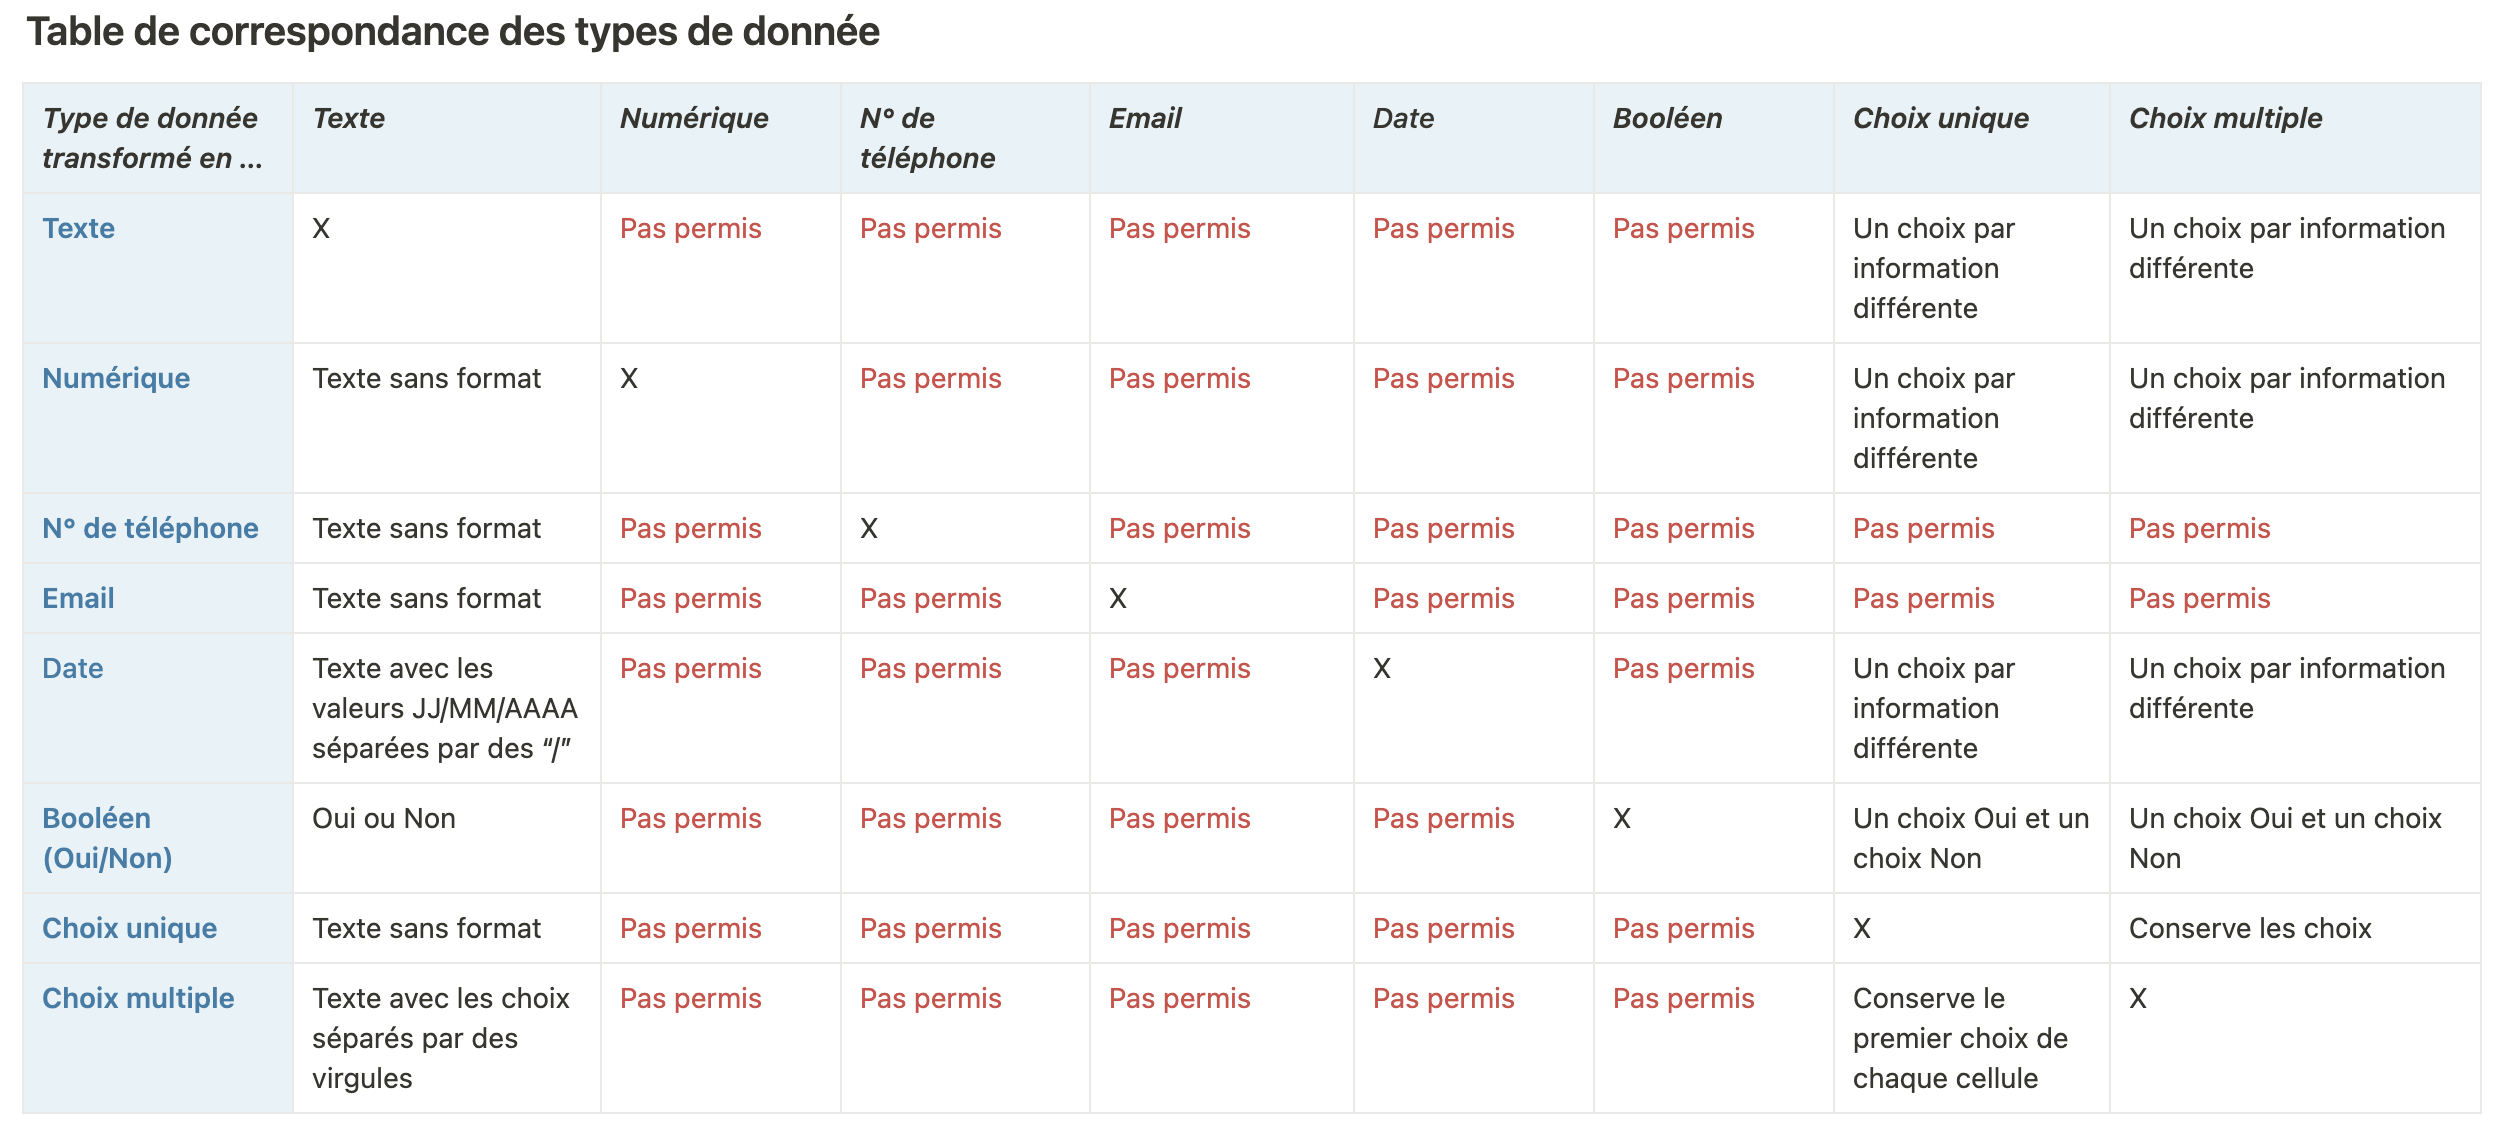Image resolution: width=2504 pixels, height=1134 pixels.
Task: Click the 'Booléen (Oui/Non)' row header
Action: point(107,838)
